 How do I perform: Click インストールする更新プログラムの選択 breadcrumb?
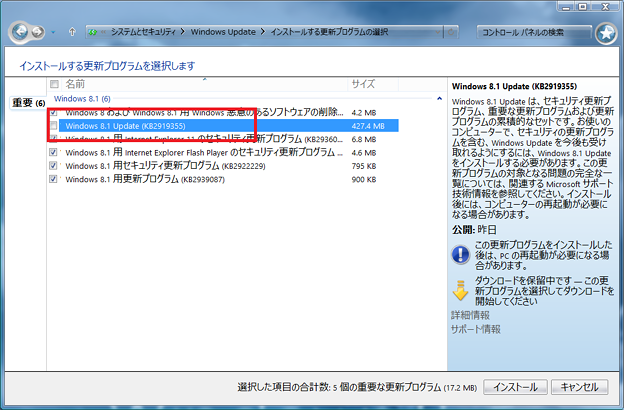pyautogui.click(x=329, y=32)
